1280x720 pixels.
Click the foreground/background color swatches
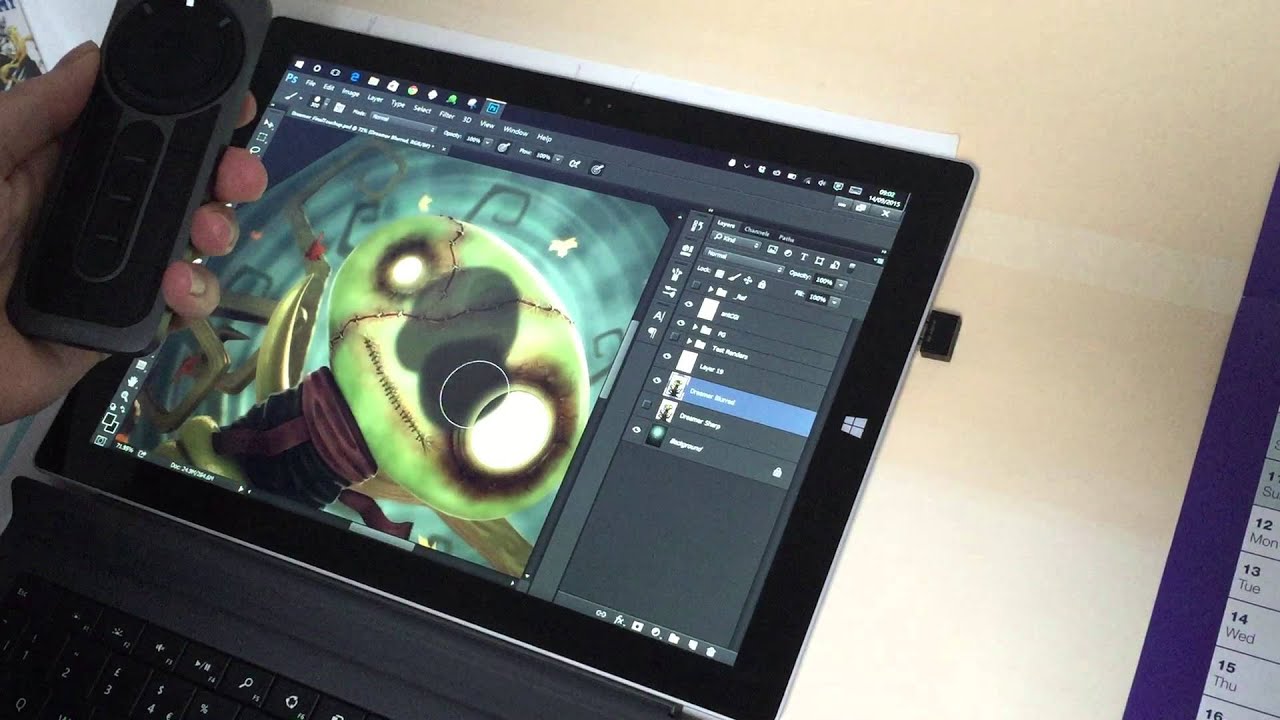coord(109,422)
